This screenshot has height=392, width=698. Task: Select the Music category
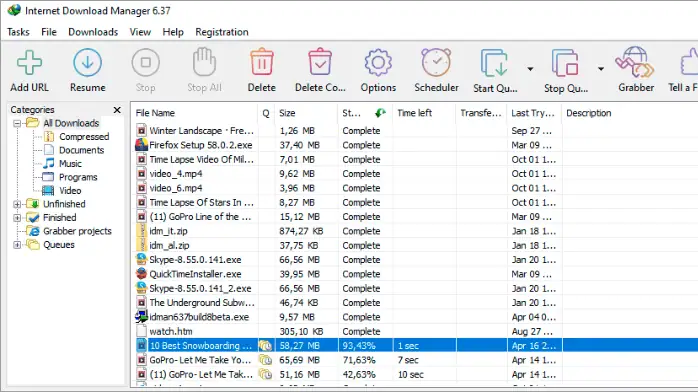coord(70,163)
